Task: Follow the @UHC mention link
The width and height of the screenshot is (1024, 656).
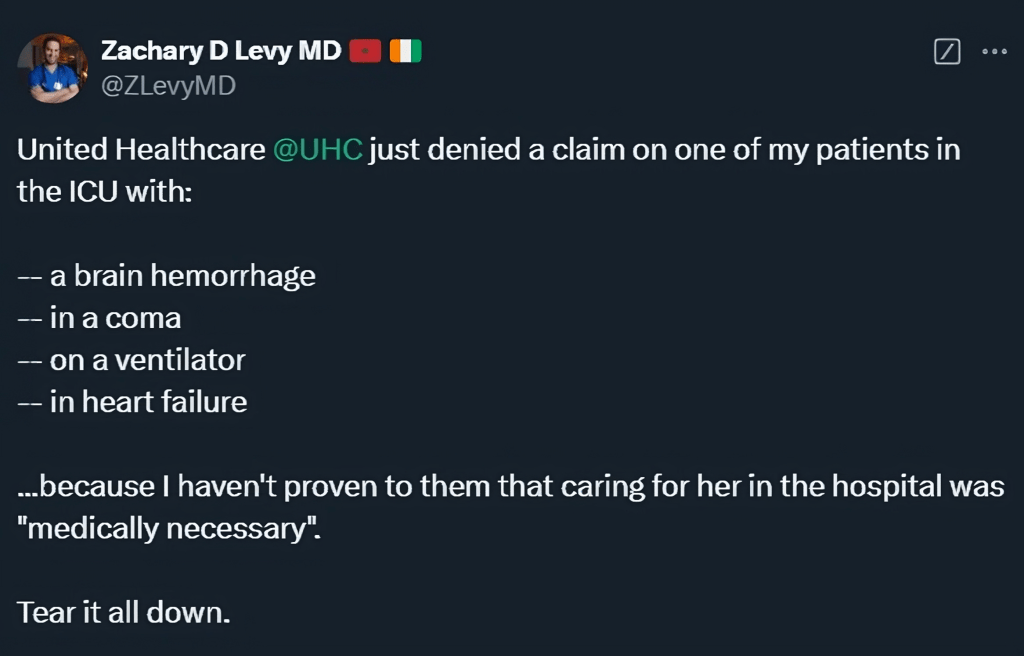Action: tap(317, 150)
